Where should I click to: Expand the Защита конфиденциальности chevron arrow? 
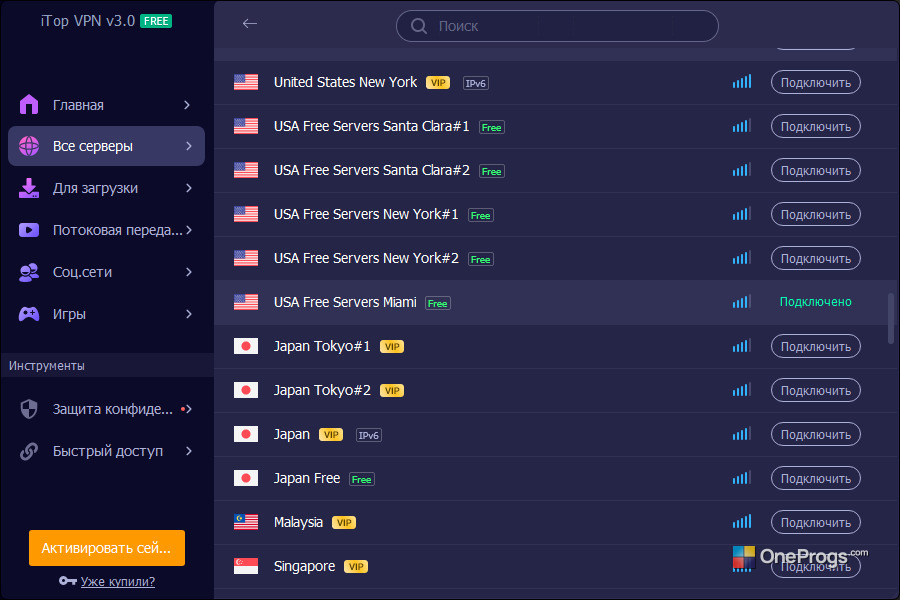[188, 409]
